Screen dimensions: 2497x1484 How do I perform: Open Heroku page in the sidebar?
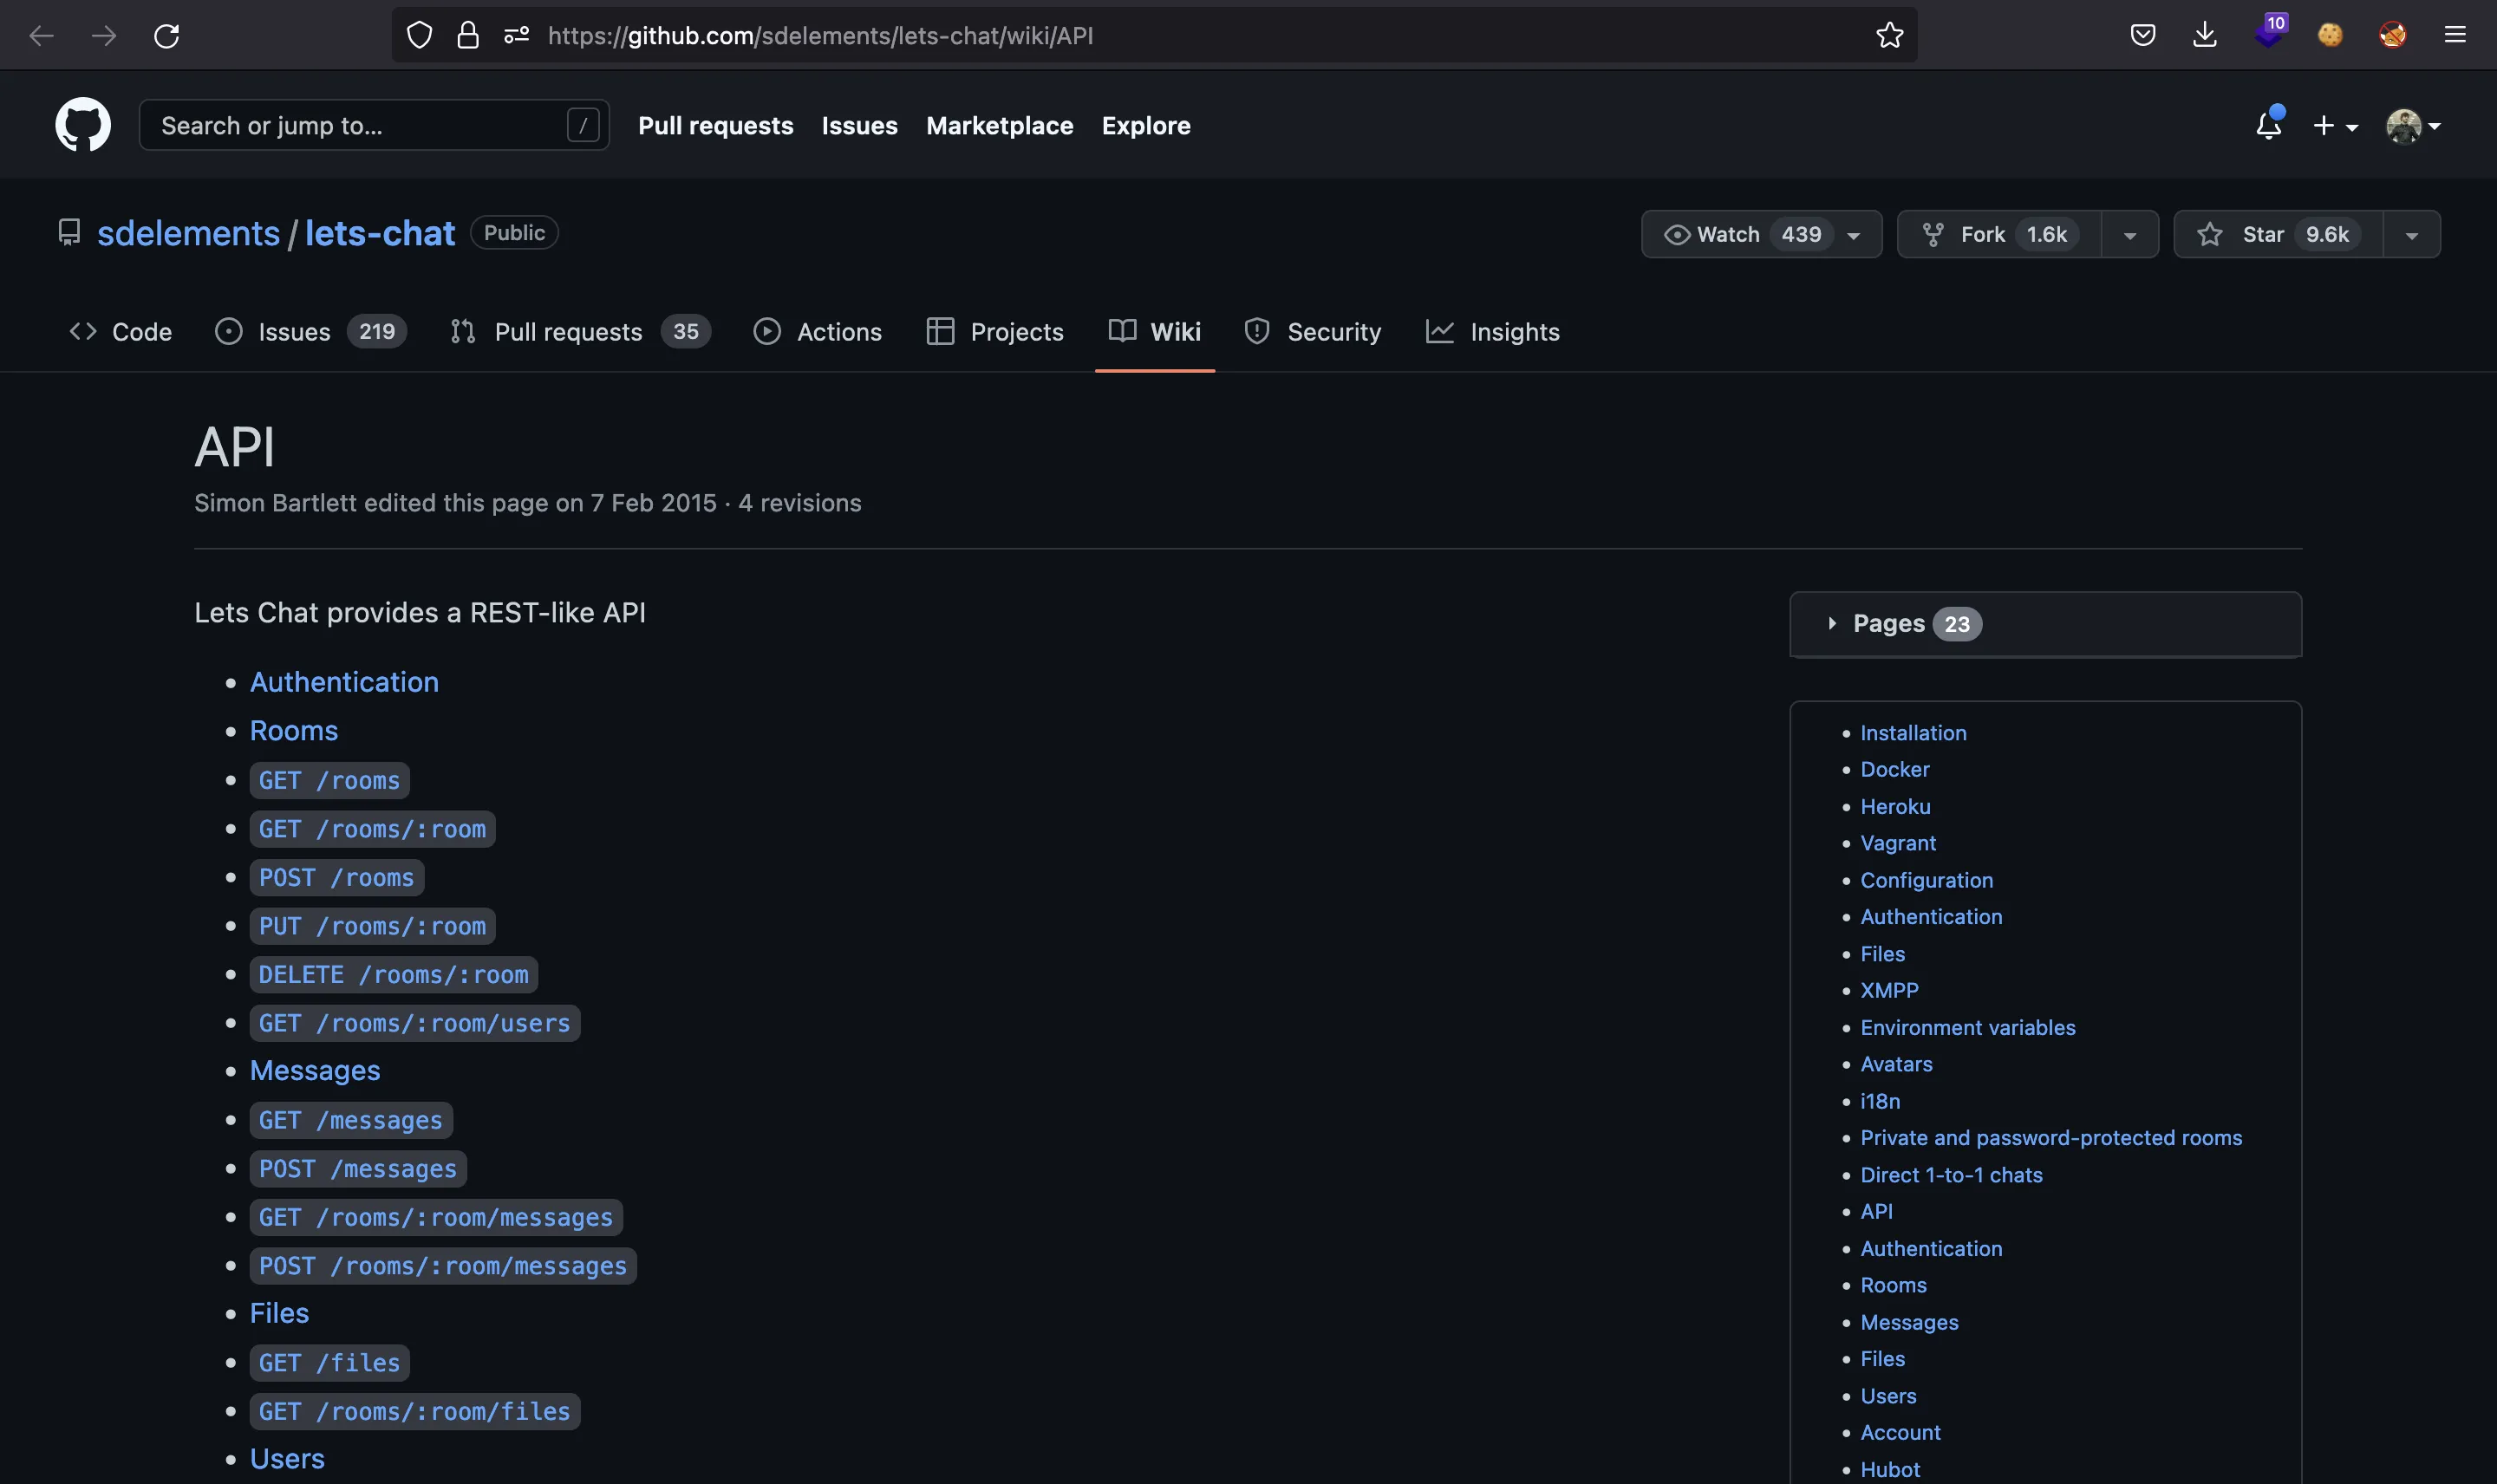(1895, 806)
